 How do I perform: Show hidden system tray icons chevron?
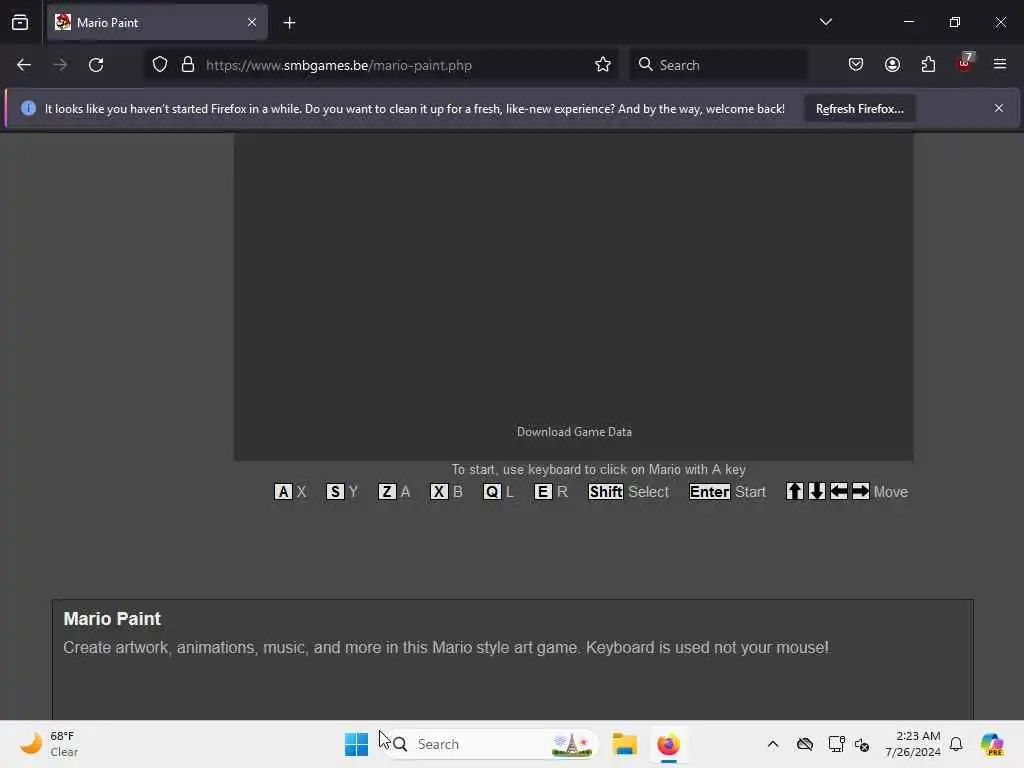(773, 744)
